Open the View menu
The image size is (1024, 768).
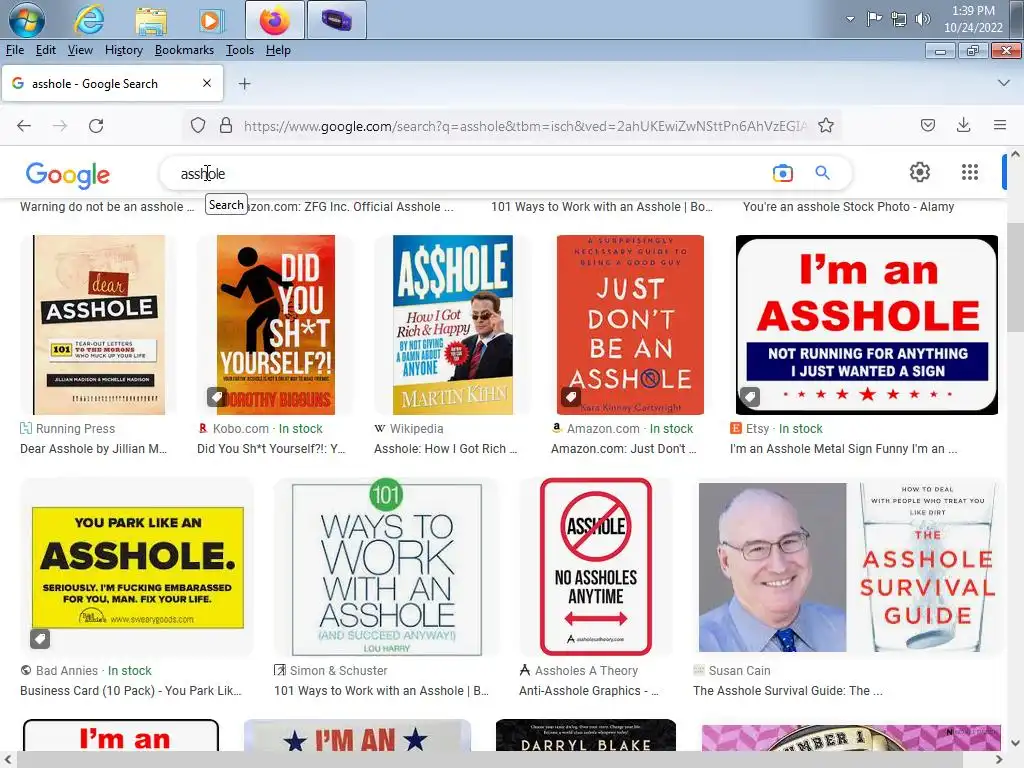pos(80,50)
